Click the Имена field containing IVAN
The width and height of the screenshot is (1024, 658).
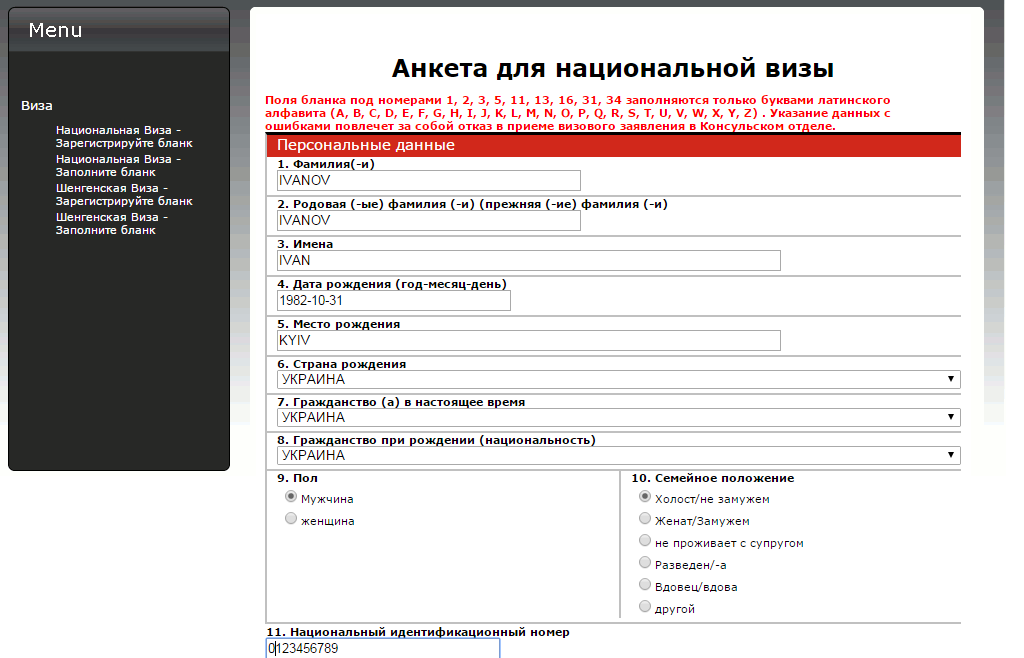(x=528, y=260)
